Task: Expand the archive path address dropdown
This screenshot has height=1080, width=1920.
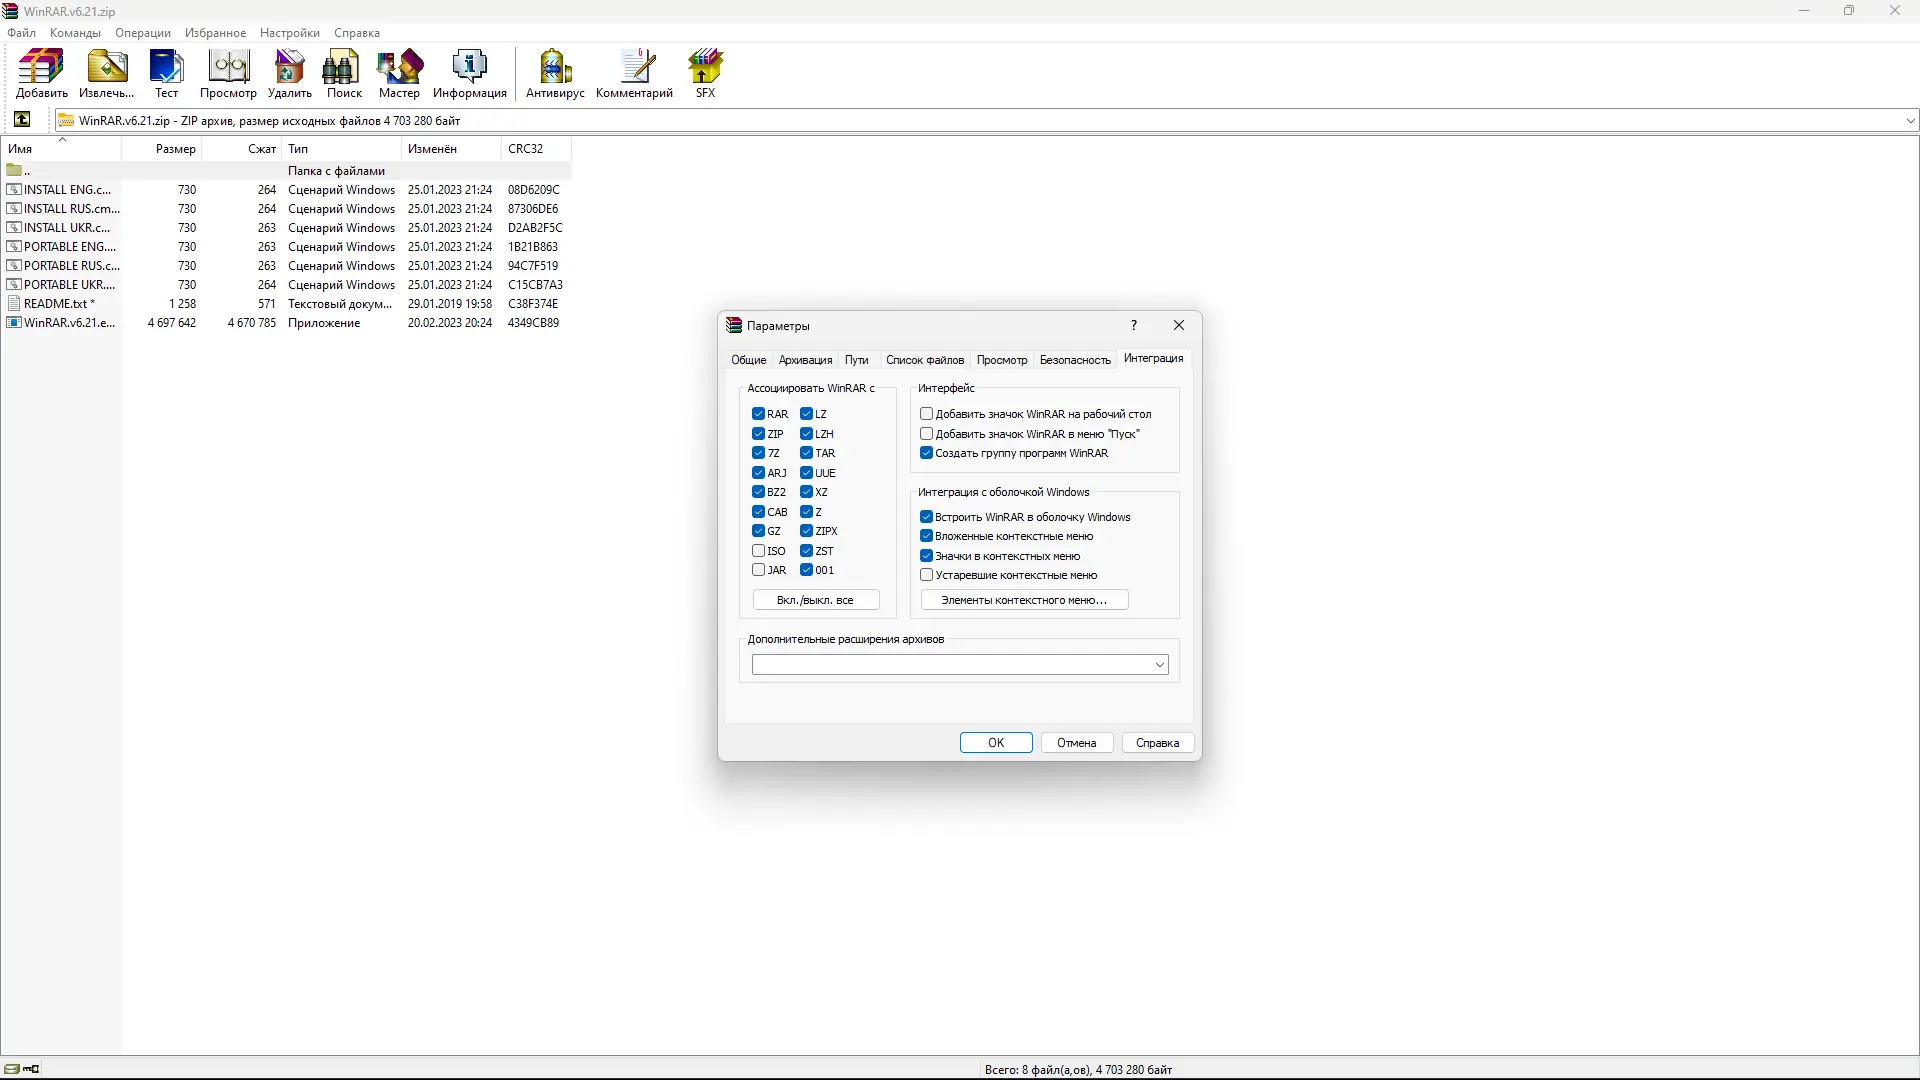Action: click(x=1910, y=121)
